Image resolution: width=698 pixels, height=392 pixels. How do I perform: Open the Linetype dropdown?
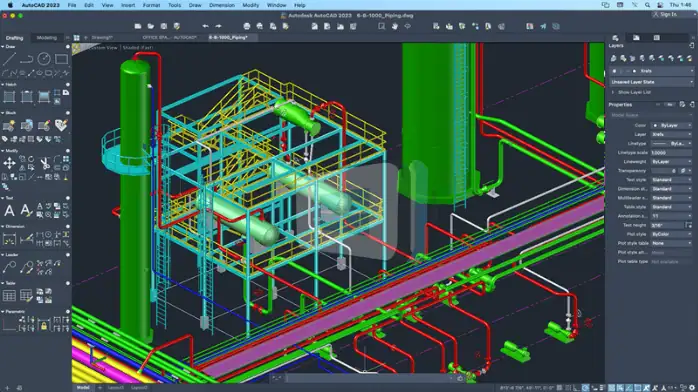[x=672, y=144]
